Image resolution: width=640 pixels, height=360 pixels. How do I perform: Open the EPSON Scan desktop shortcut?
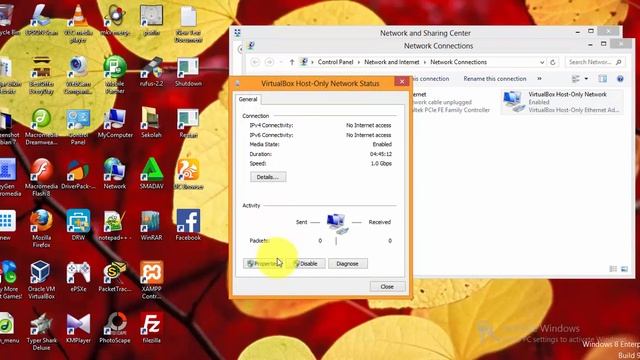(x=41, y=20)
